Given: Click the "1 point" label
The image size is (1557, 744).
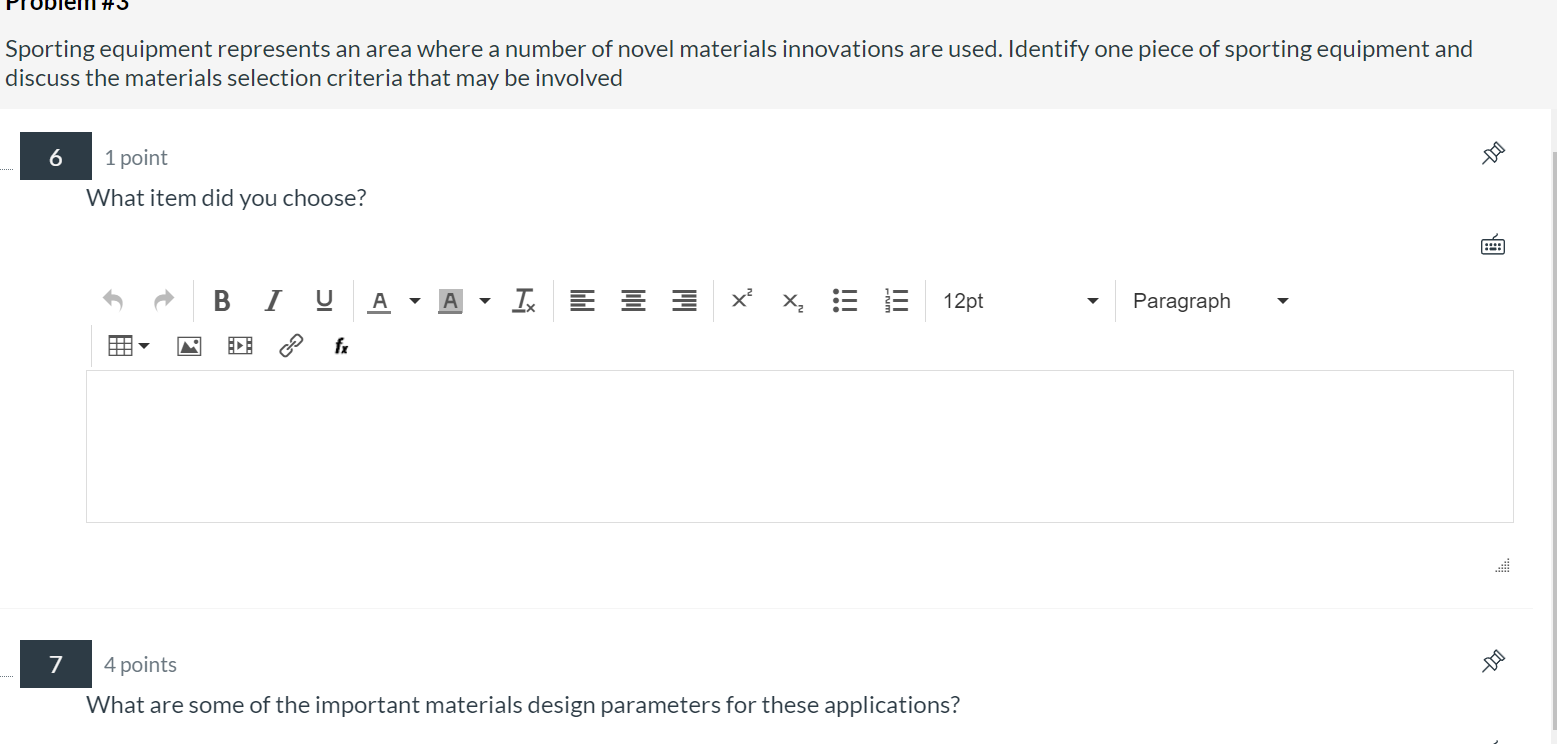Looking at the screenshot, I should click(136, 158).
